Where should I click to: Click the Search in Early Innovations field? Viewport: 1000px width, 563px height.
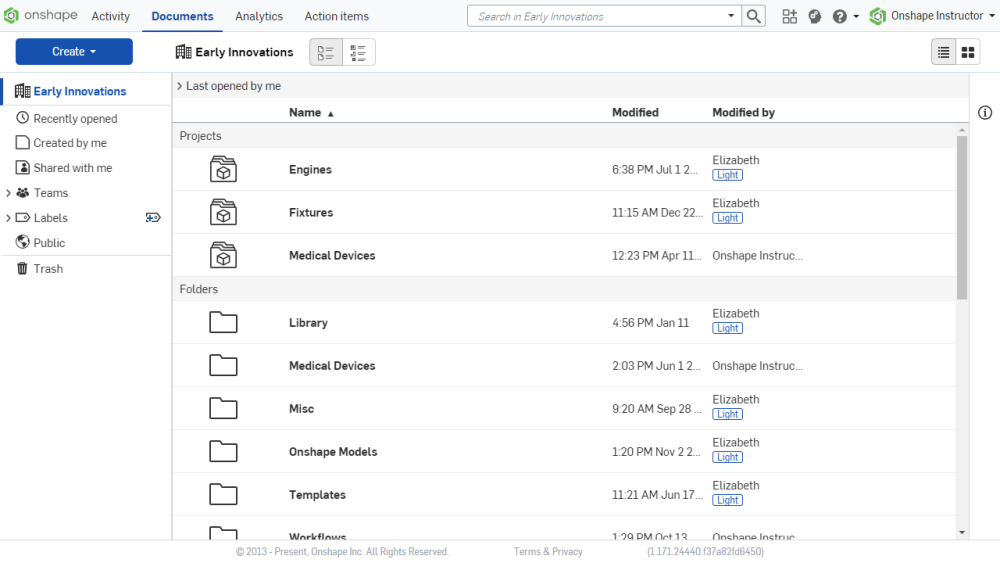(x=596, y=16)
